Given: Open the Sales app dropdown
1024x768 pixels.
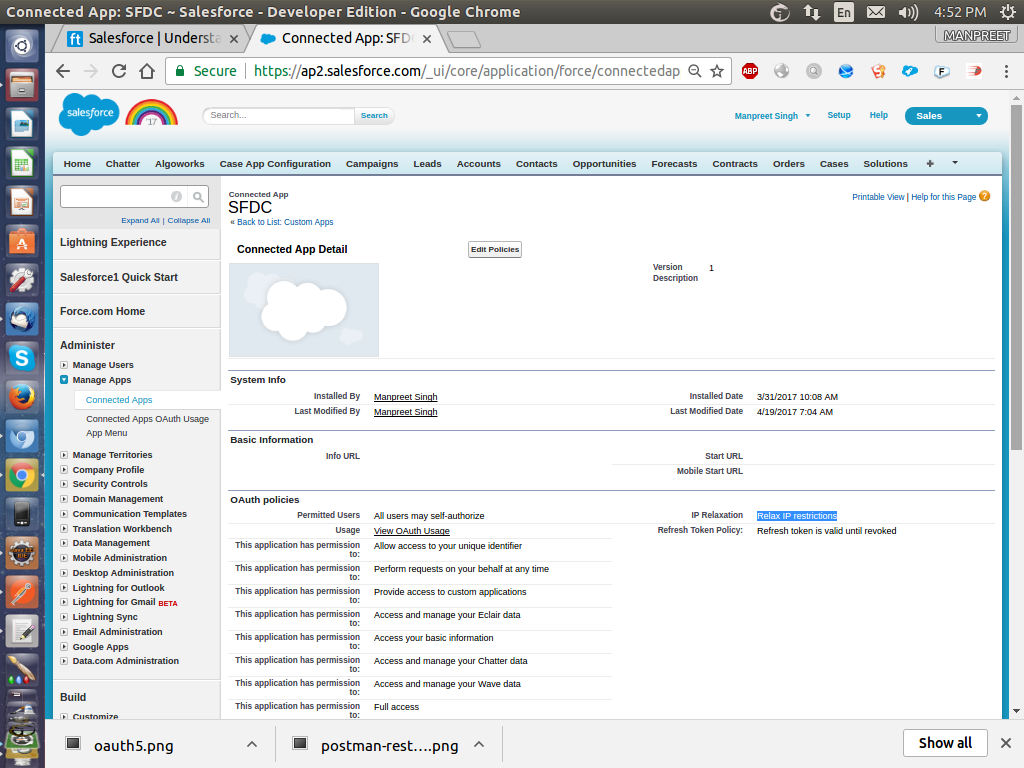Looking at the screenshot, I should coord(946,116).
